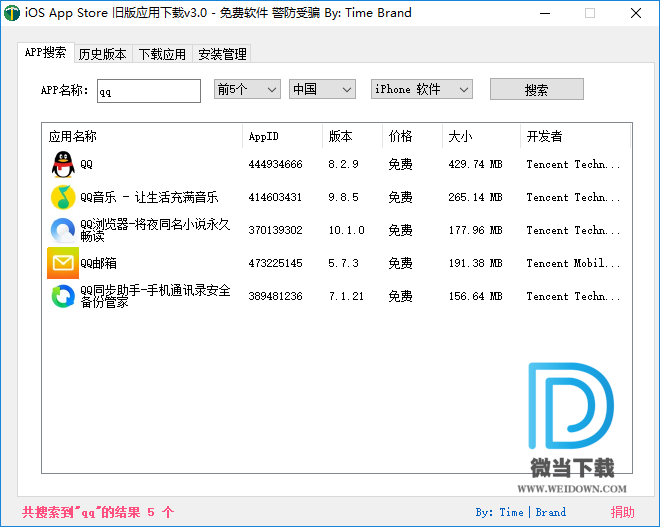Expand the 前5个 result count dropdown
Screen dimensions: 660x527
pos(247,89)
